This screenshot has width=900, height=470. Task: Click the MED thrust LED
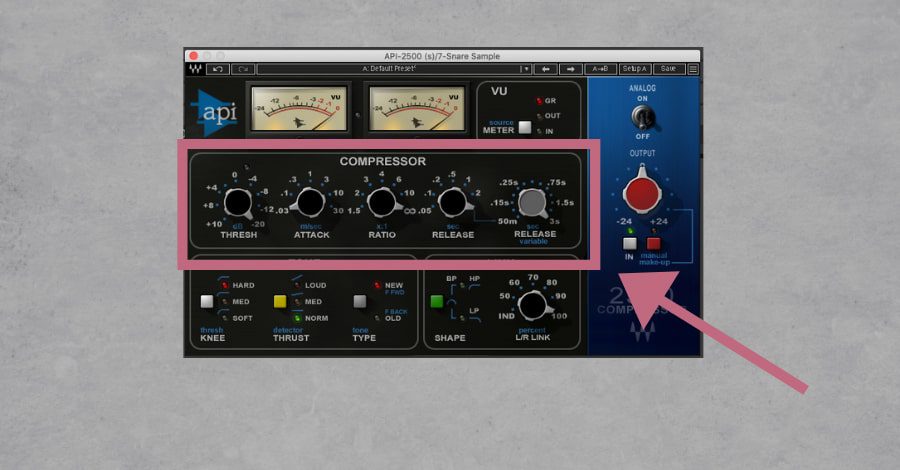point(297,301)
